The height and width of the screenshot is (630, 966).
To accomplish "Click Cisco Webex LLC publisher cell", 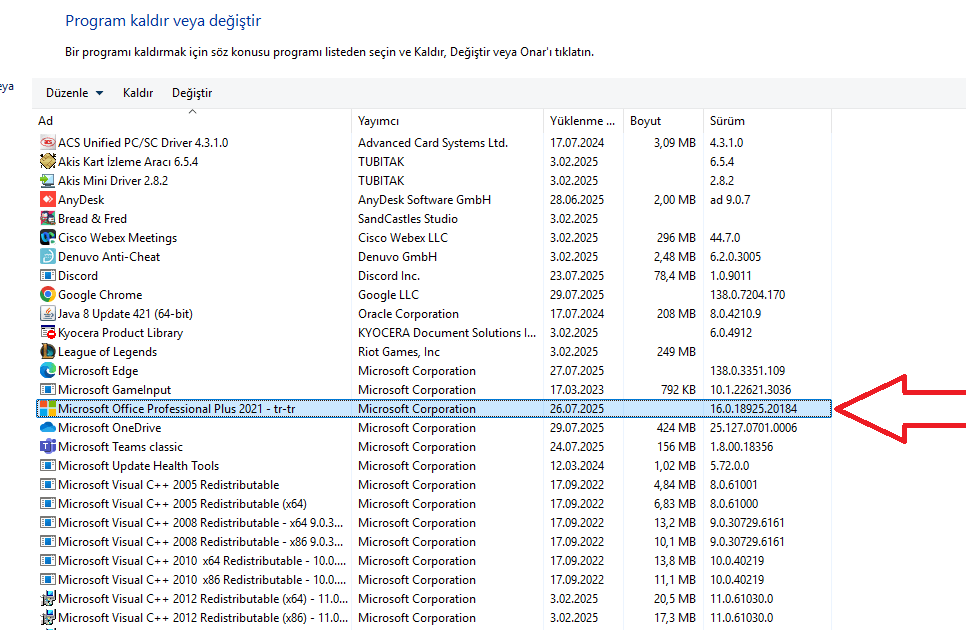I will coord(403,238).
